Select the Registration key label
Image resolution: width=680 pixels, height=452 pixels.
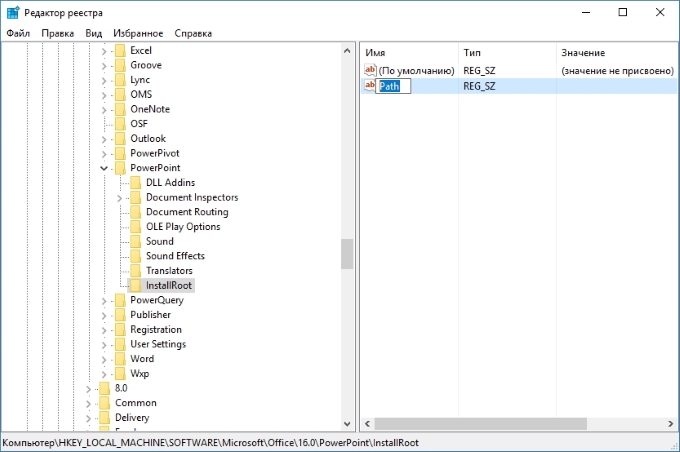156,330
